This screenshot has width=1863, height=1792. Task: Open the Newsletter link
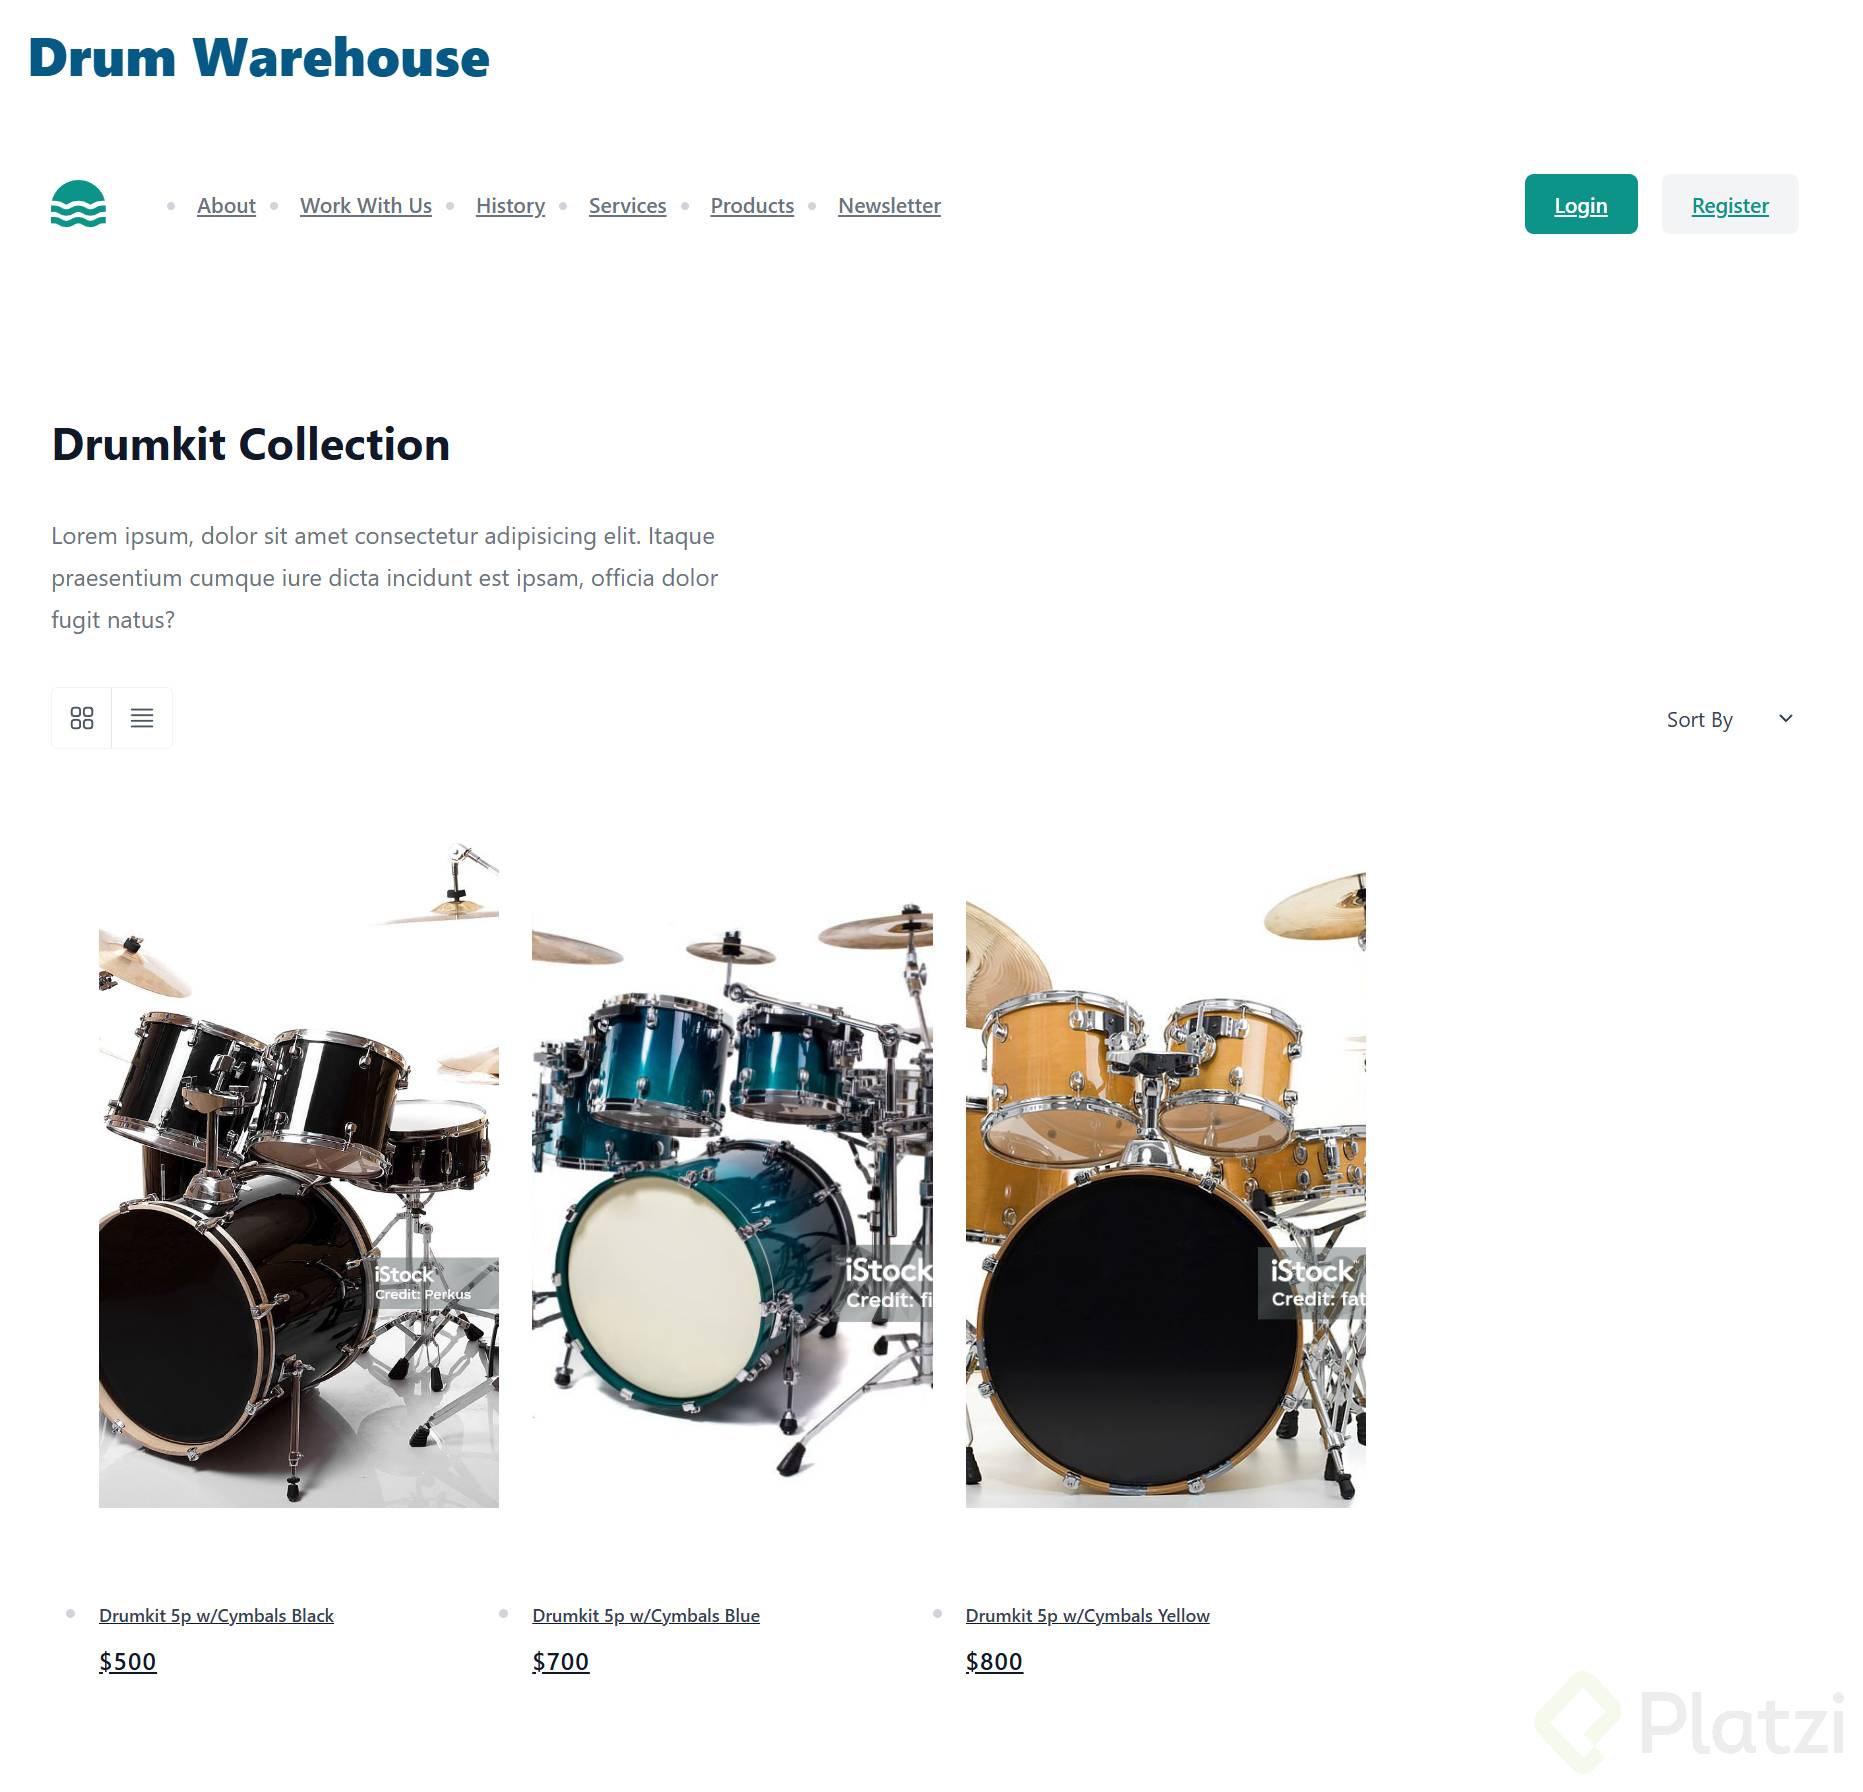click(889, 205)
